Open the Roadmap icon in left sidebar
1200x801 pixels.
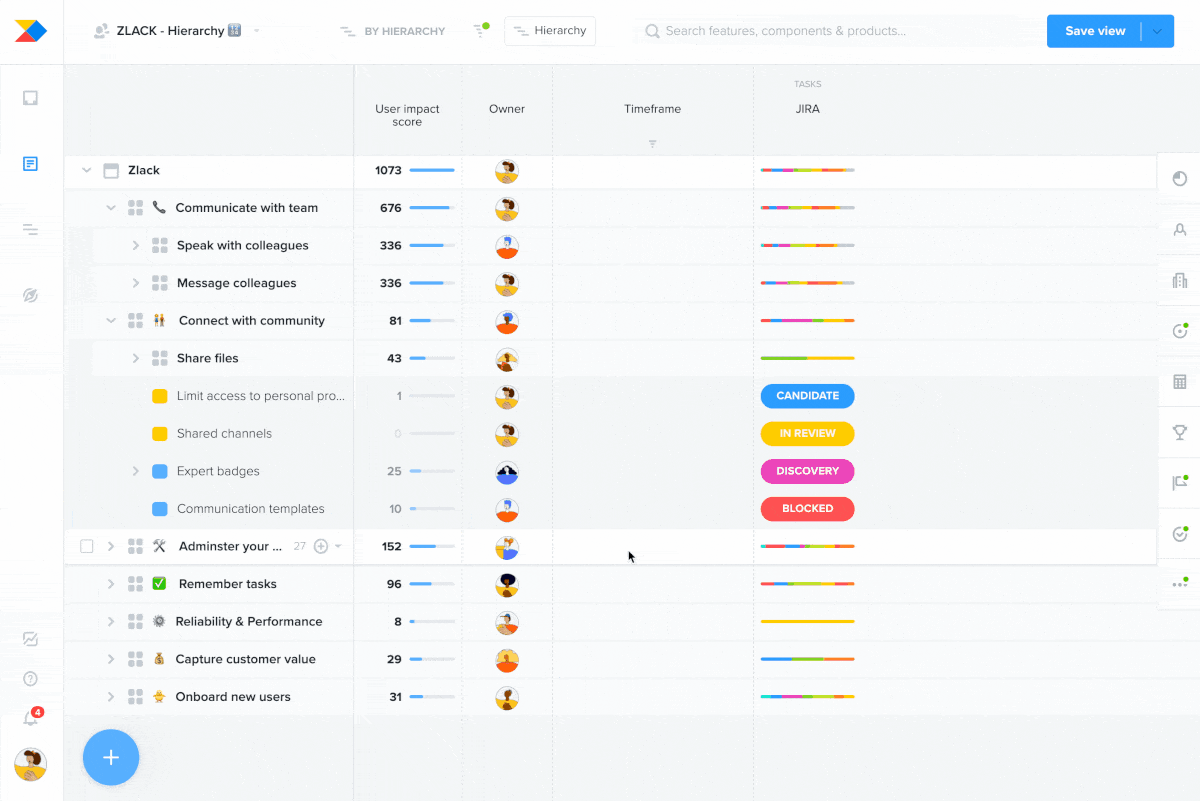click(x=31, y=229)
